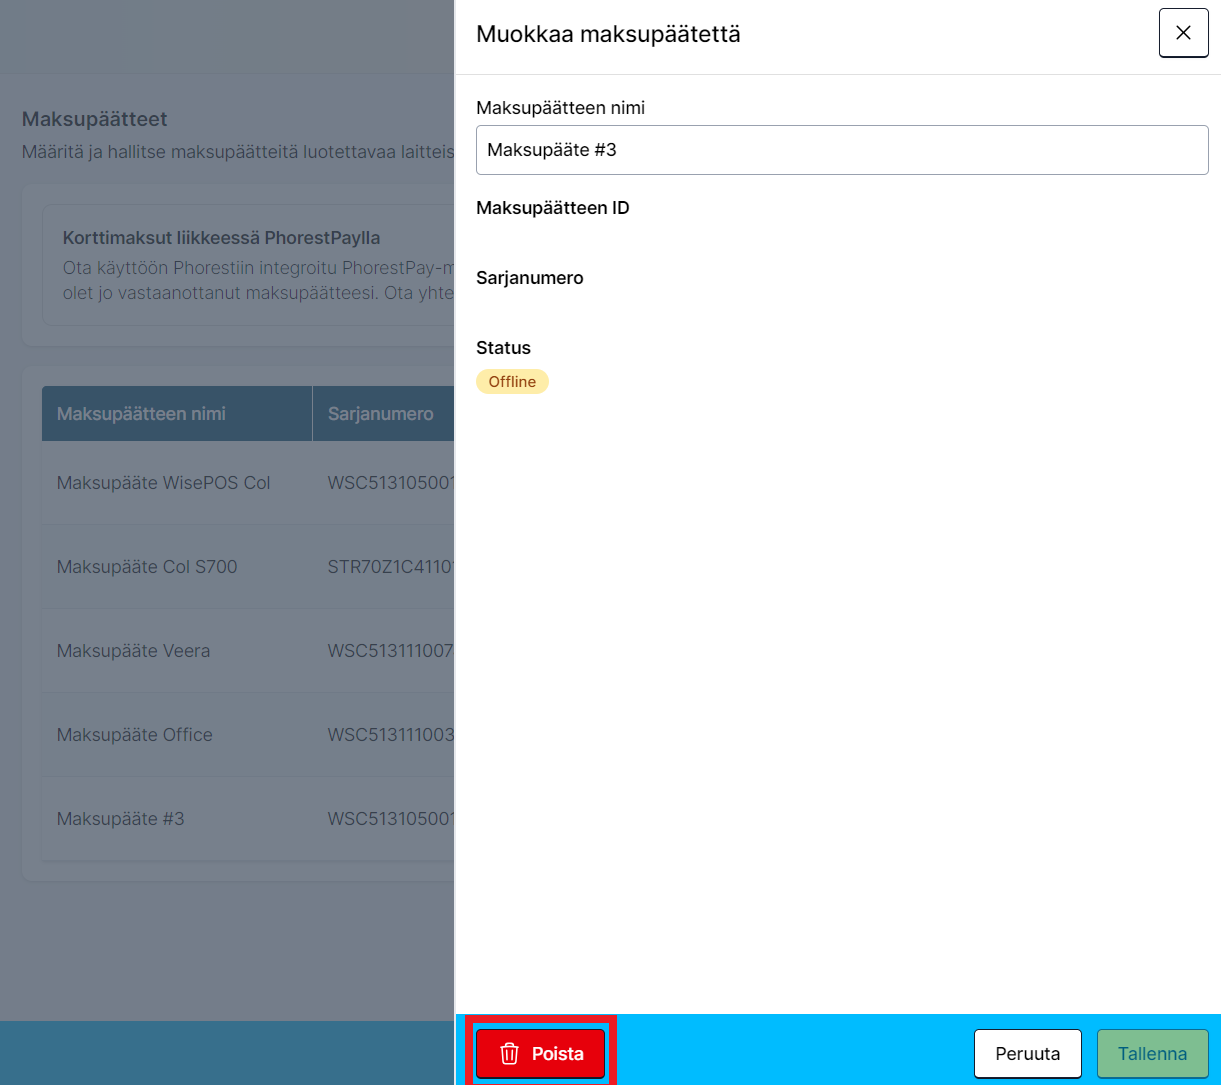Click the Status label in the edit panel
Image resolution: width=1221 pixels, height=1085 pixels.
(x=503, y=348)
